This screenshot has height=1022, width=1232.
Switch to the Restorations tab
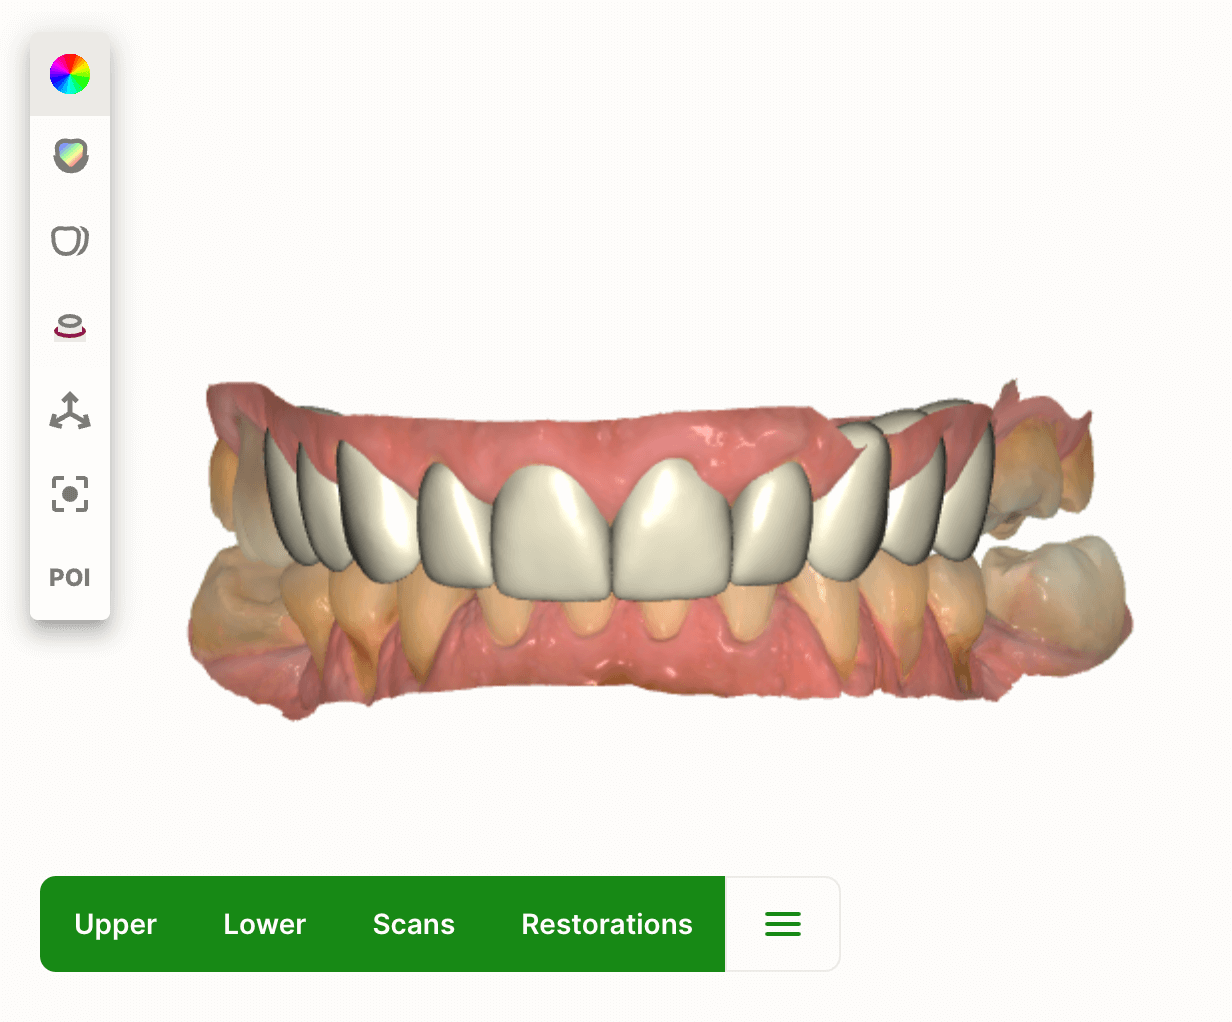tap(607, 924)
